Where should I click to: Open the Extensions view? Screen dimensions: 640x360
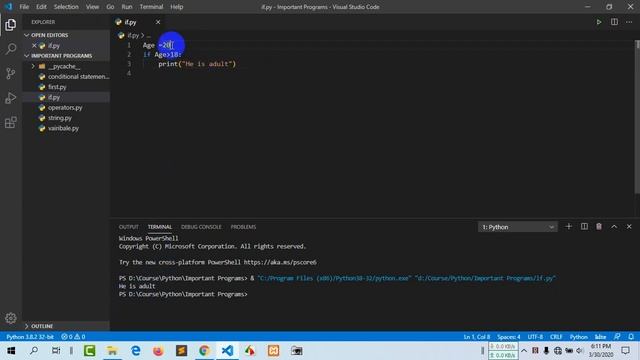11,122
